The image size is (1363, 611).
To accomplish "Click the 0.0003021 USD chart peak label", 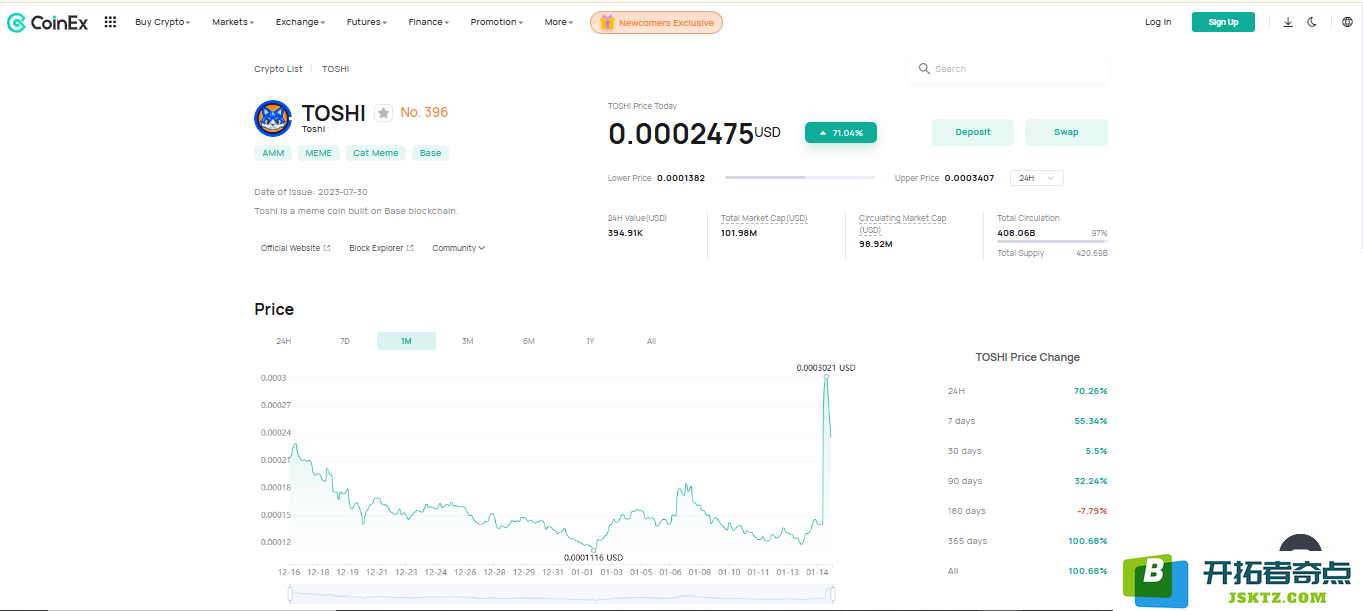I will coord(826,368).
